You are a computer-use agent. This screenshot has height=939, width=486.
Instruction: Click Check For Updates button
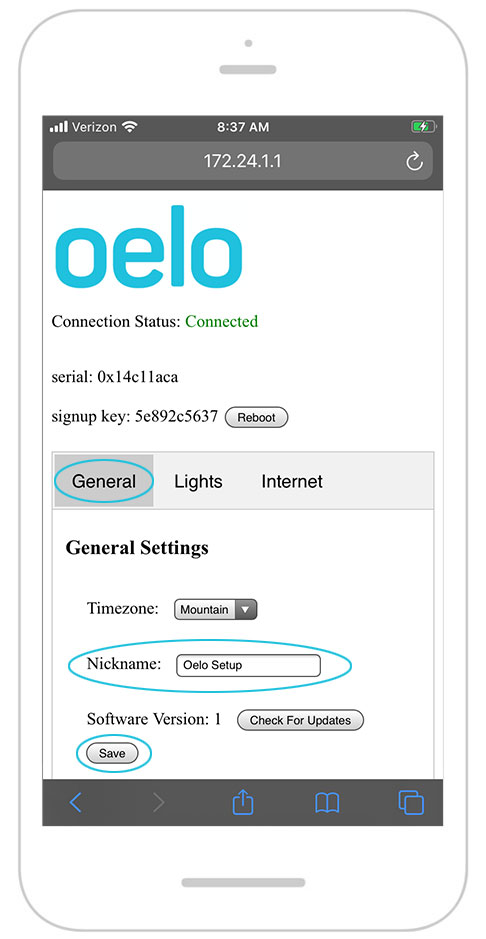click(300, 720)
